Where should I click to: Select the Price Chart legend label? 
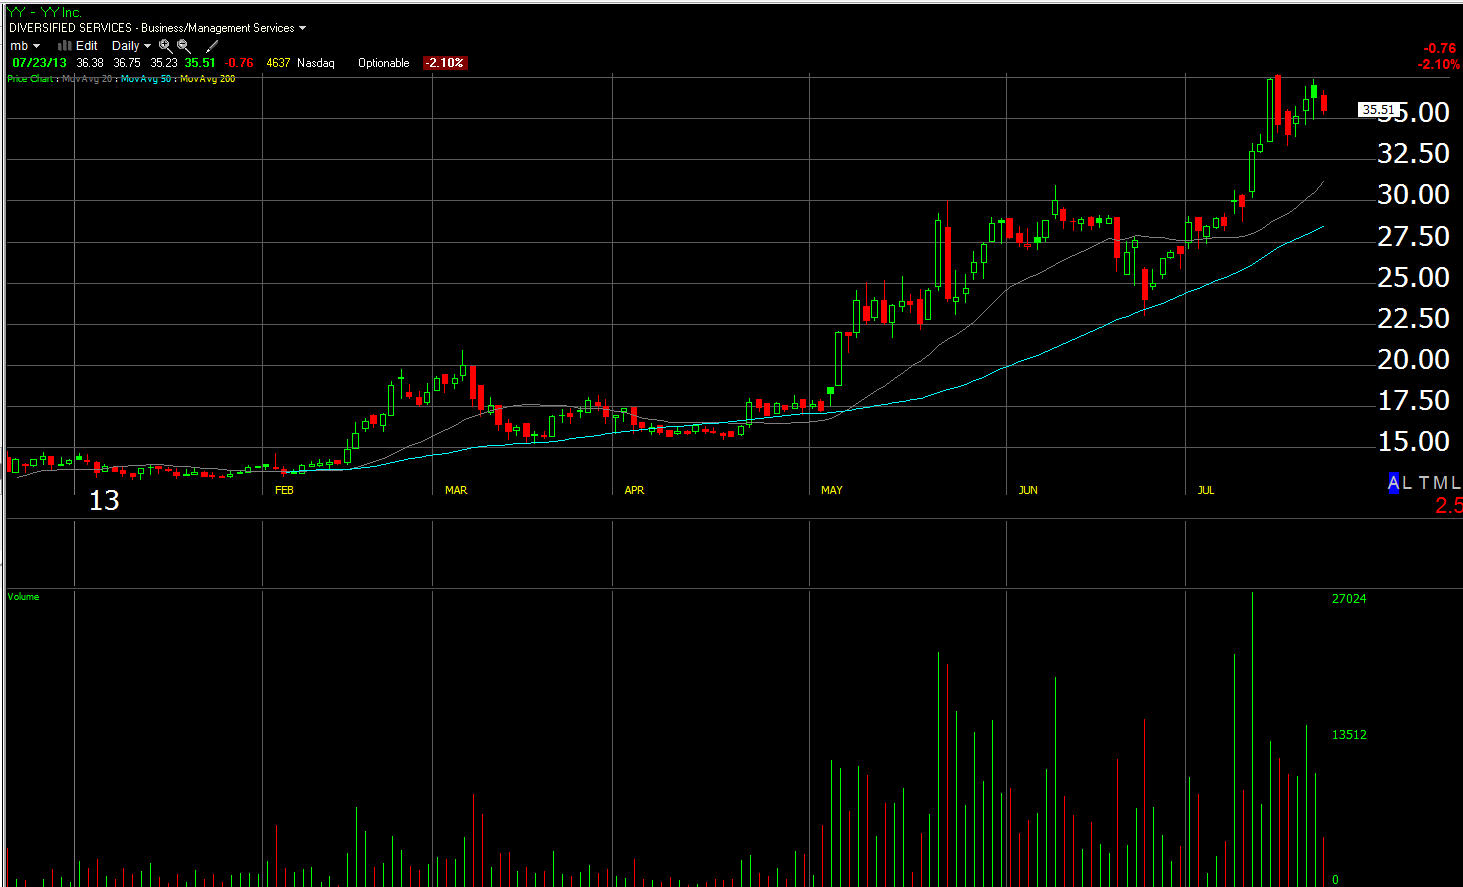30,79
